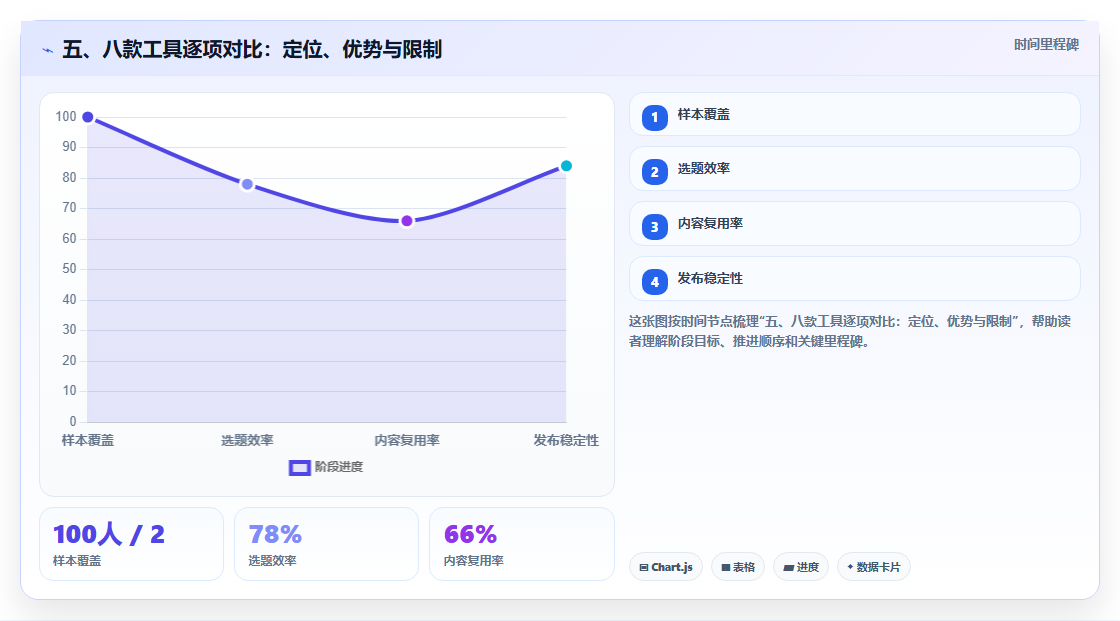
Task: Click the x-axis label 内容复用率
Action: click(406, 440)
